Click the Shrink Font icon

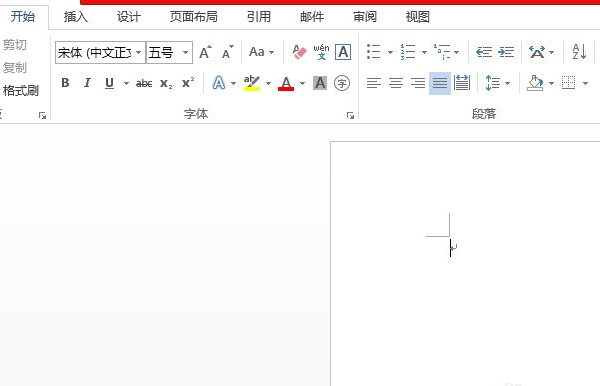click(227, 52)
